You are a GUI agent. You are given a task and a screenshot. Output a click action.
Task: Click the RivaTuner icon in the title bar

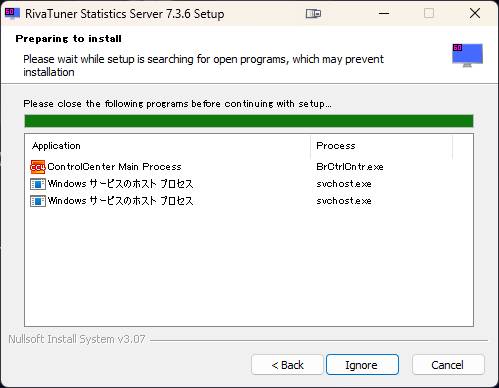tap(12, 14)
